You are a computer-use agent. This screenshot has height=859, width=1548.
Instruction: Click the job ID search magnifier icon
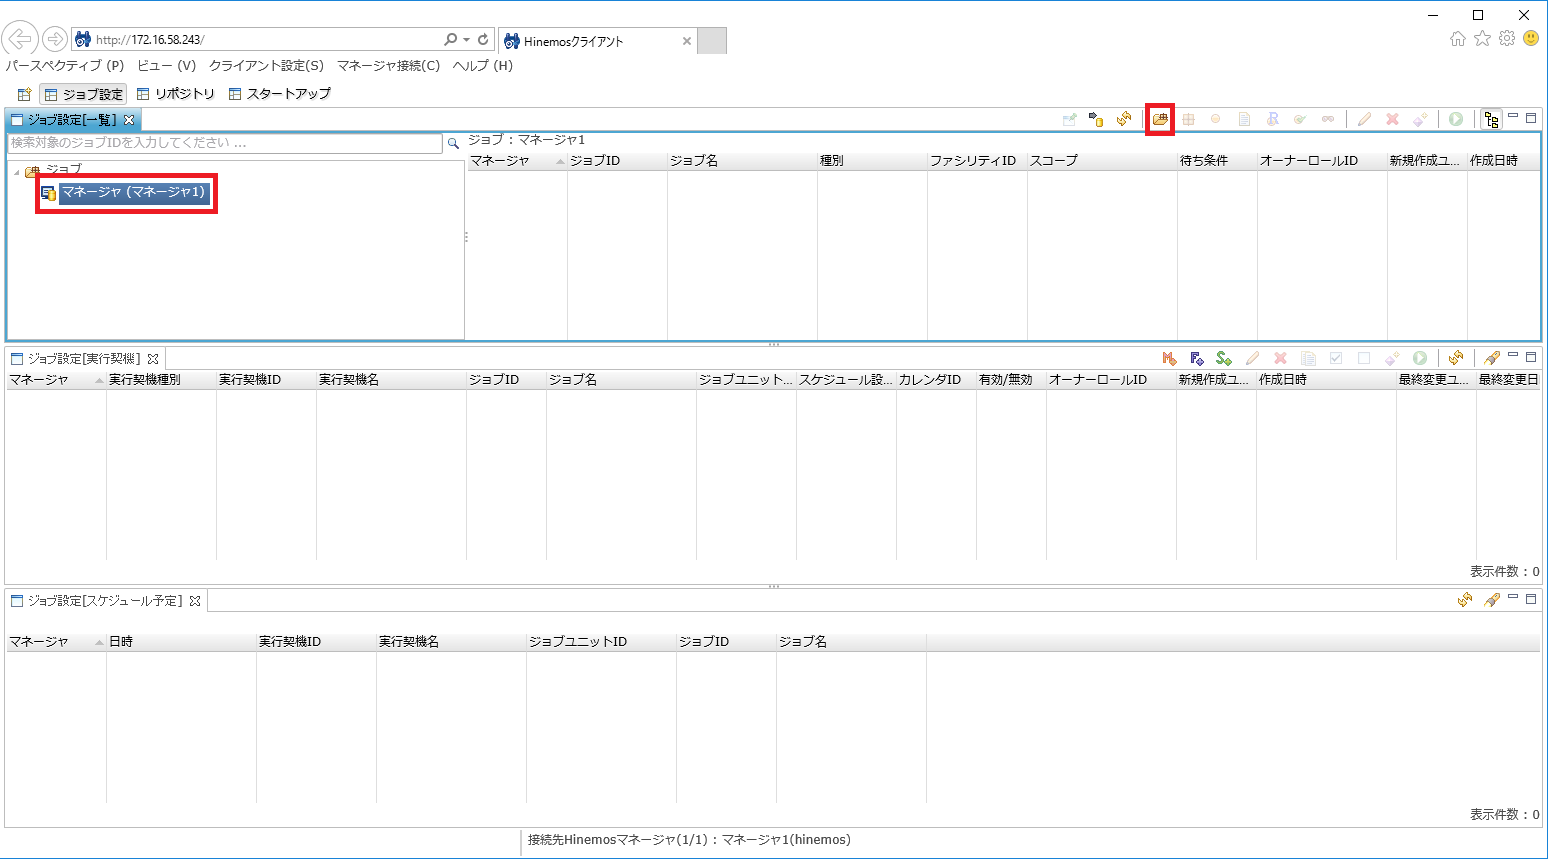453,143
